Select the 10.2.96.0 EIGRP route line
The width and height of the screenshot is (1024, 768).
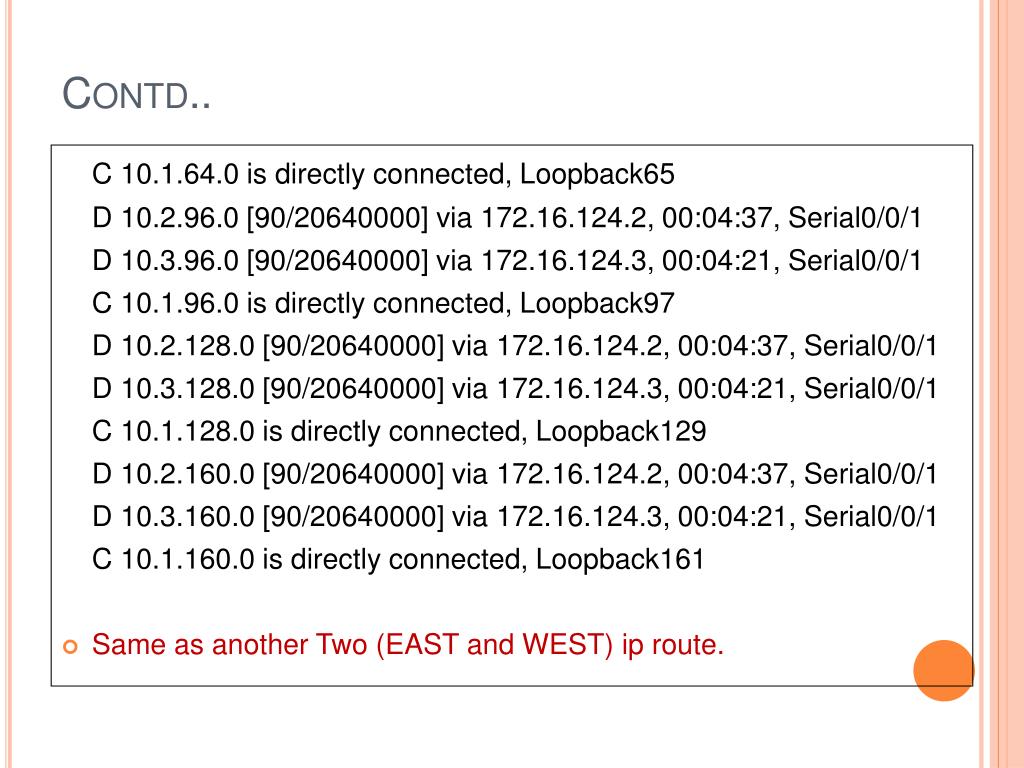point(506,217)
